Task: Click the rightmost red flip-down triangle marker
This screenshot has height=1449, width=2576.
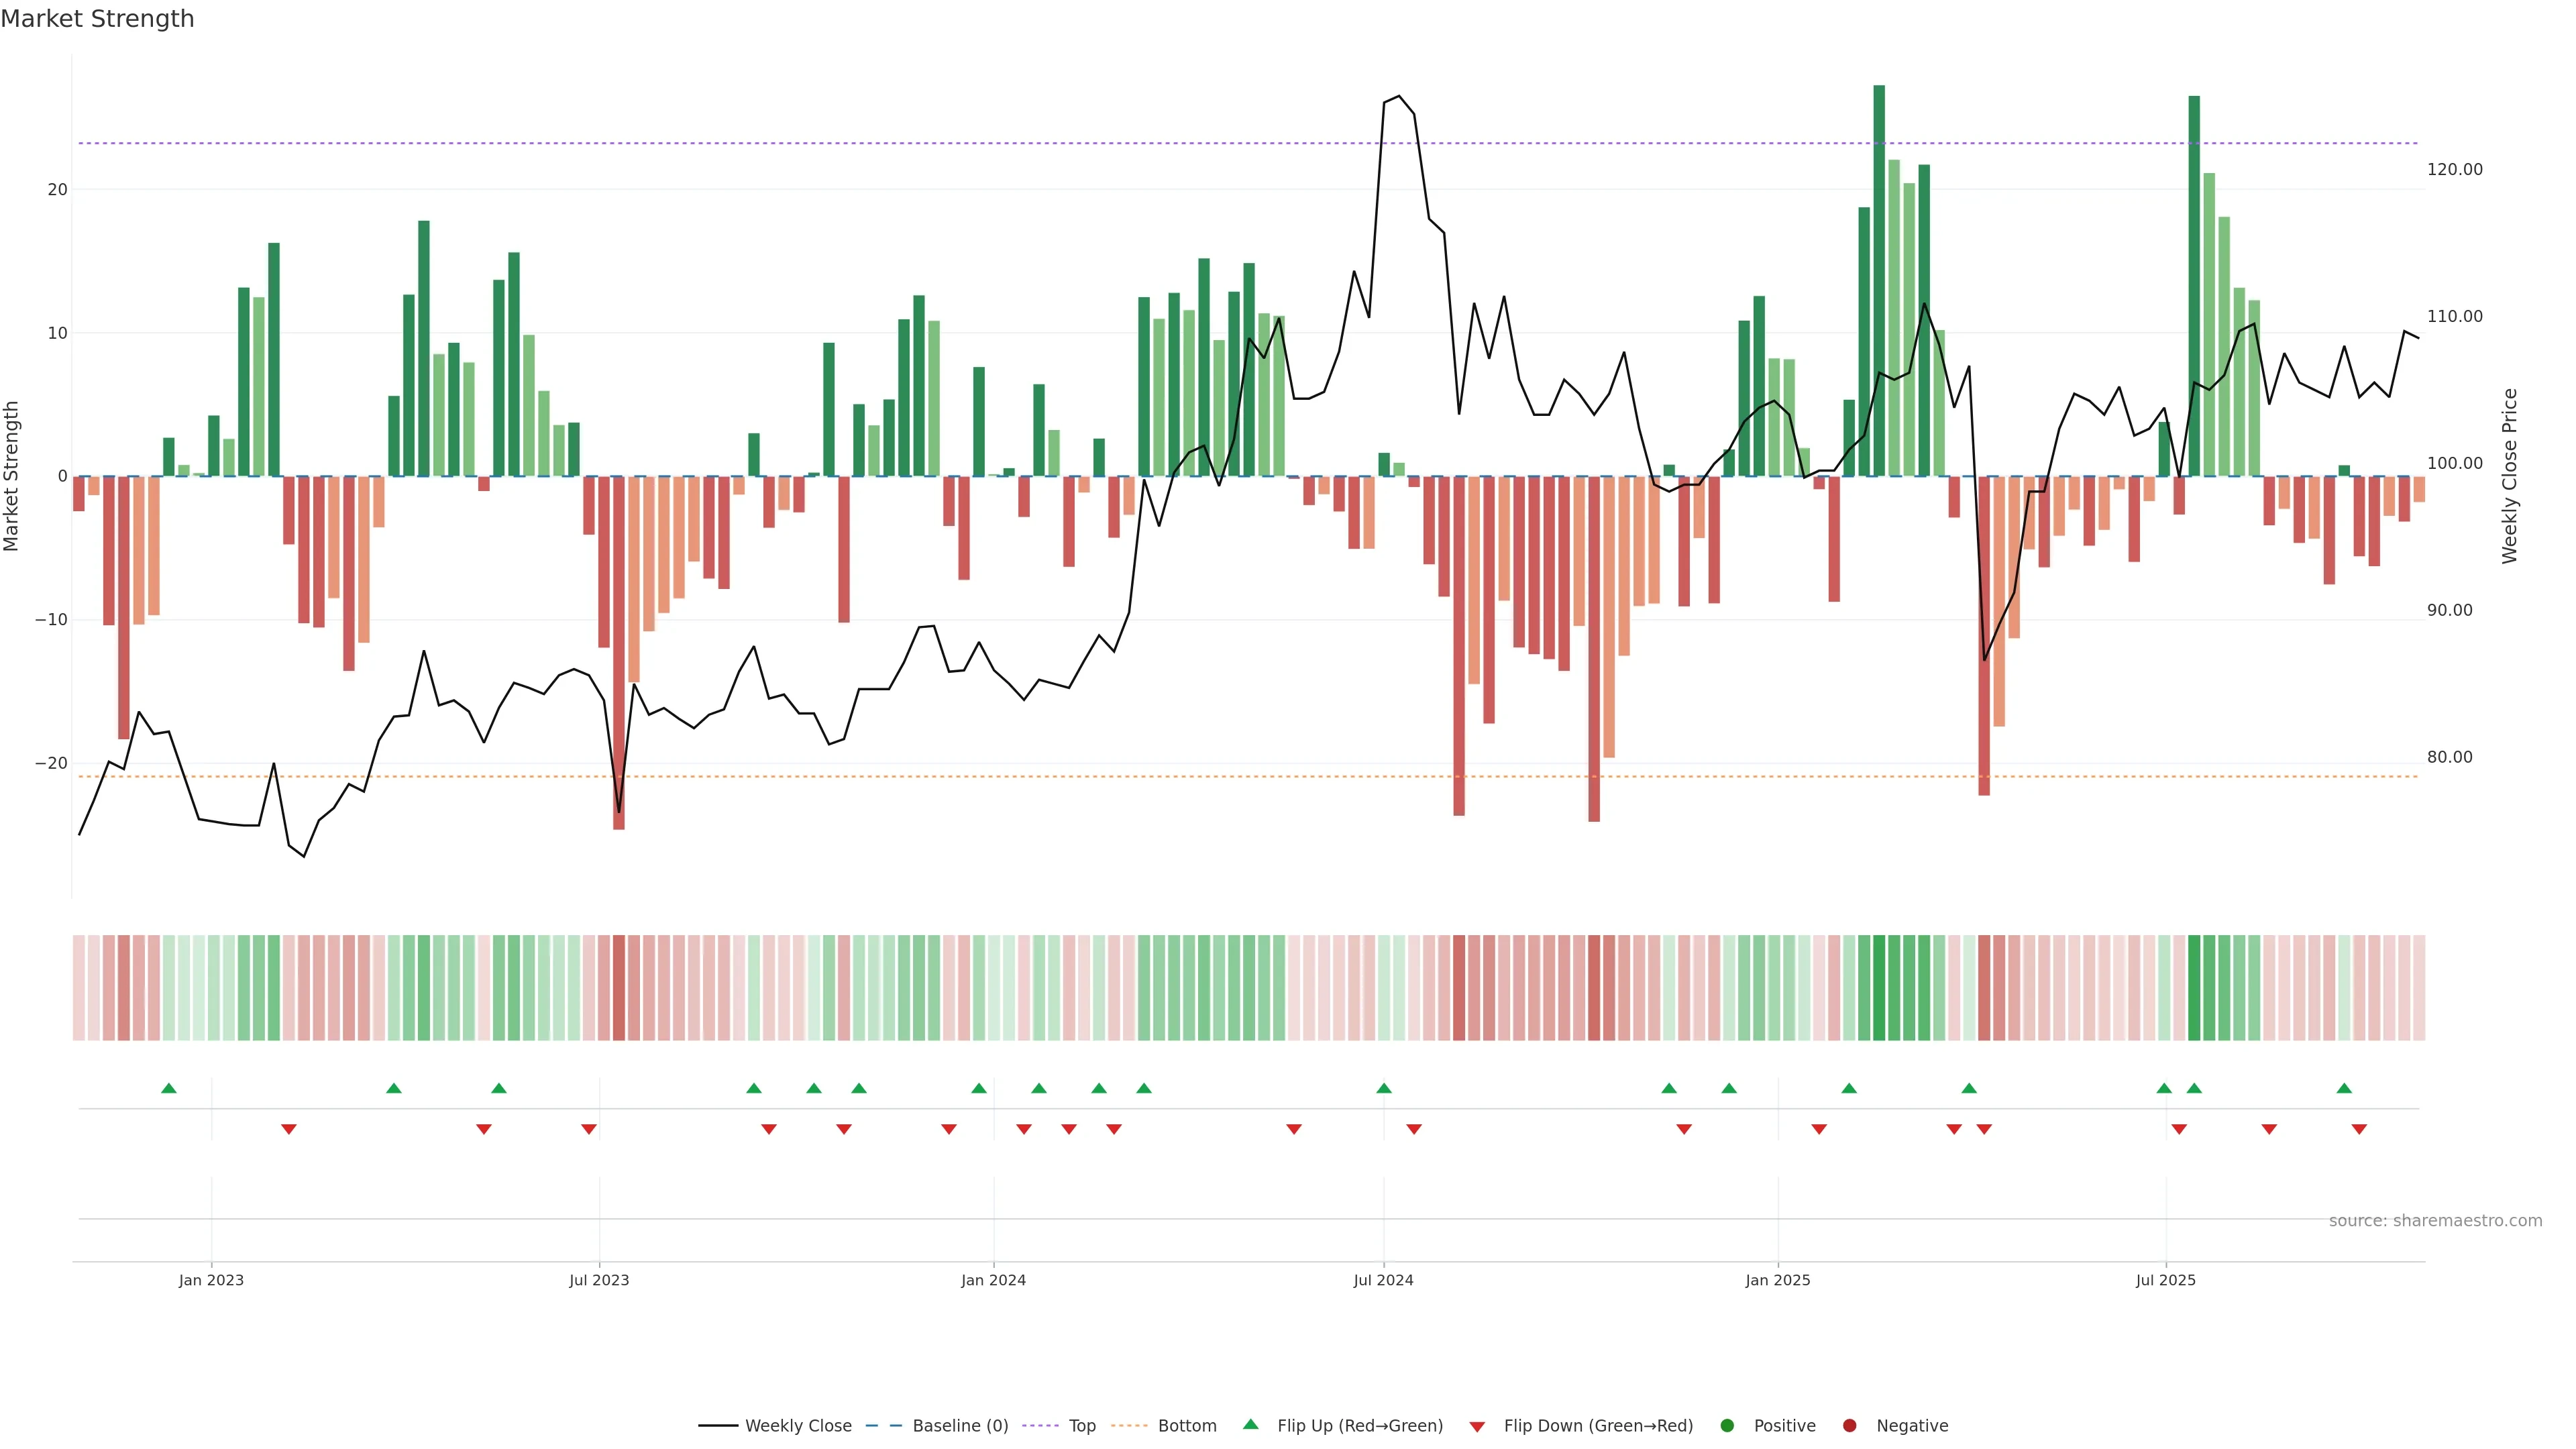Action: [x=2359, y=1129]
